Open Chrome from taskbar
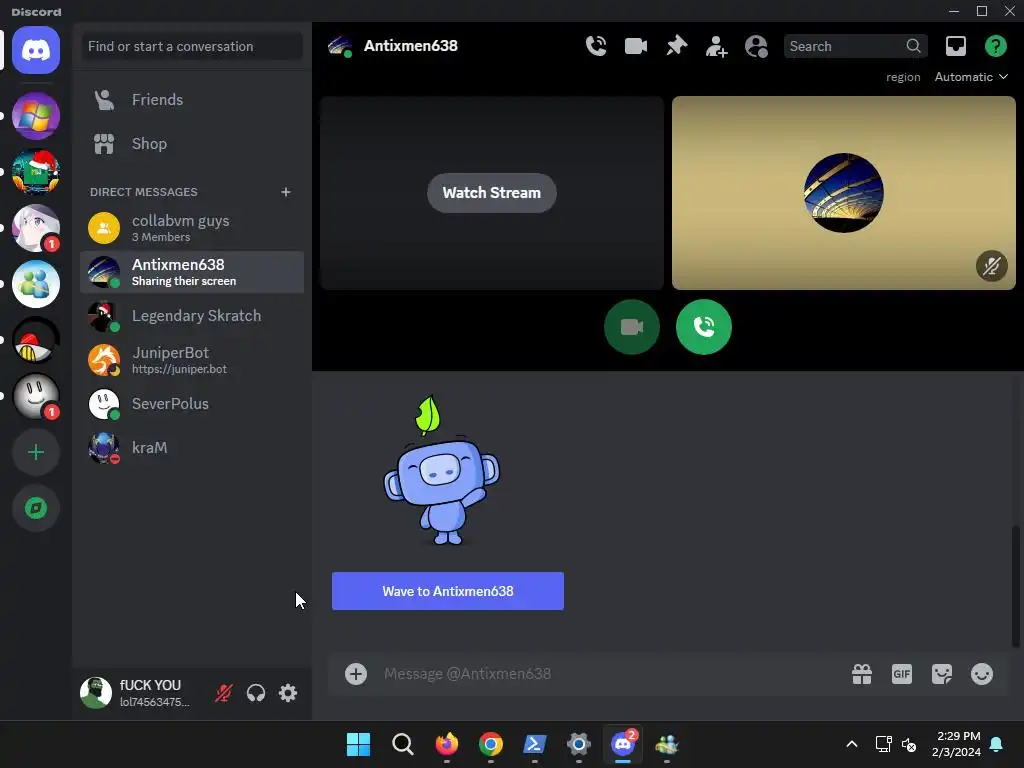This screenshot has width=1024, height=768. [x=490, y=744]
